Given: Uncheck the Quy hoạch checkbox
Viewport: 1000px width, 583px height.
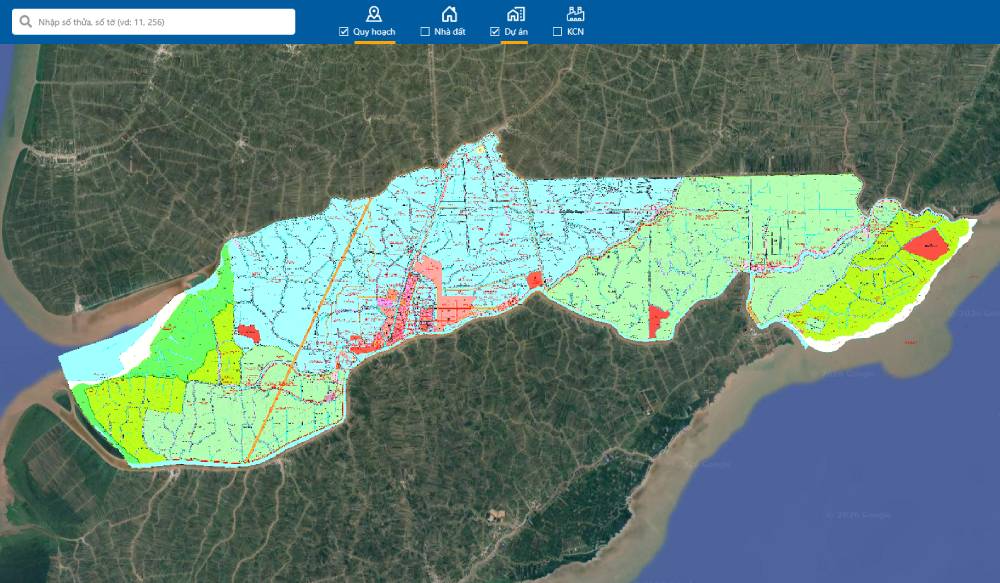Looking at the screenshot, I should click(x=344, y=32).
